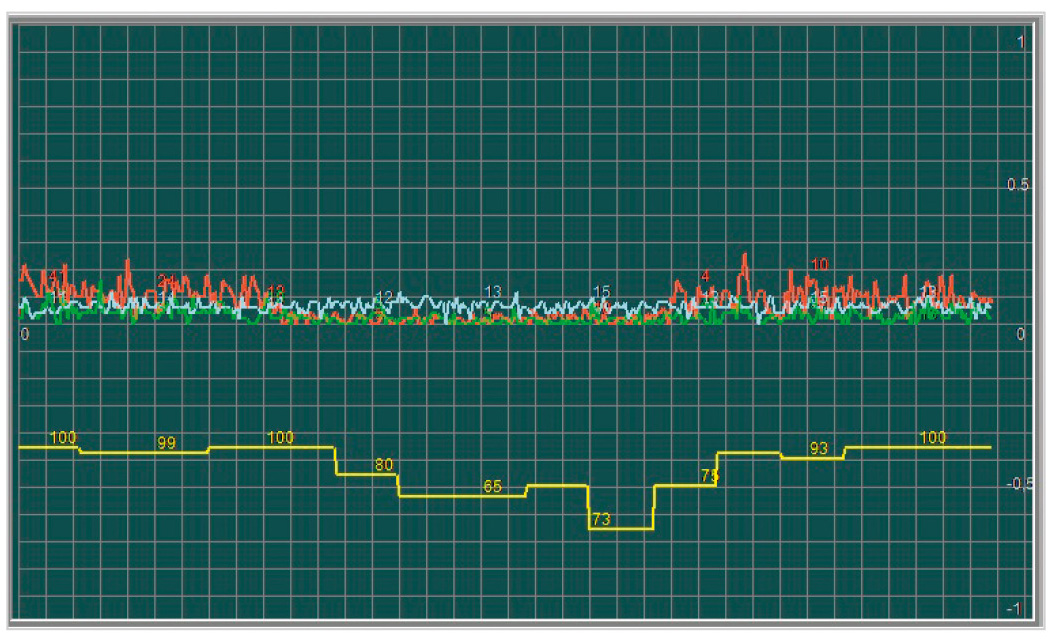Image resolution: width=1055 pixels, height=639 pixels.
Task: Click the yellow "75" step label
Action: pos(709,476)
